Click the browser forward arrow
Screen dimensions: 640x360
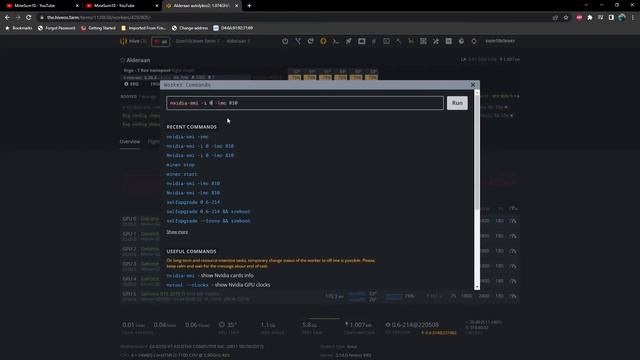[18, 18]
